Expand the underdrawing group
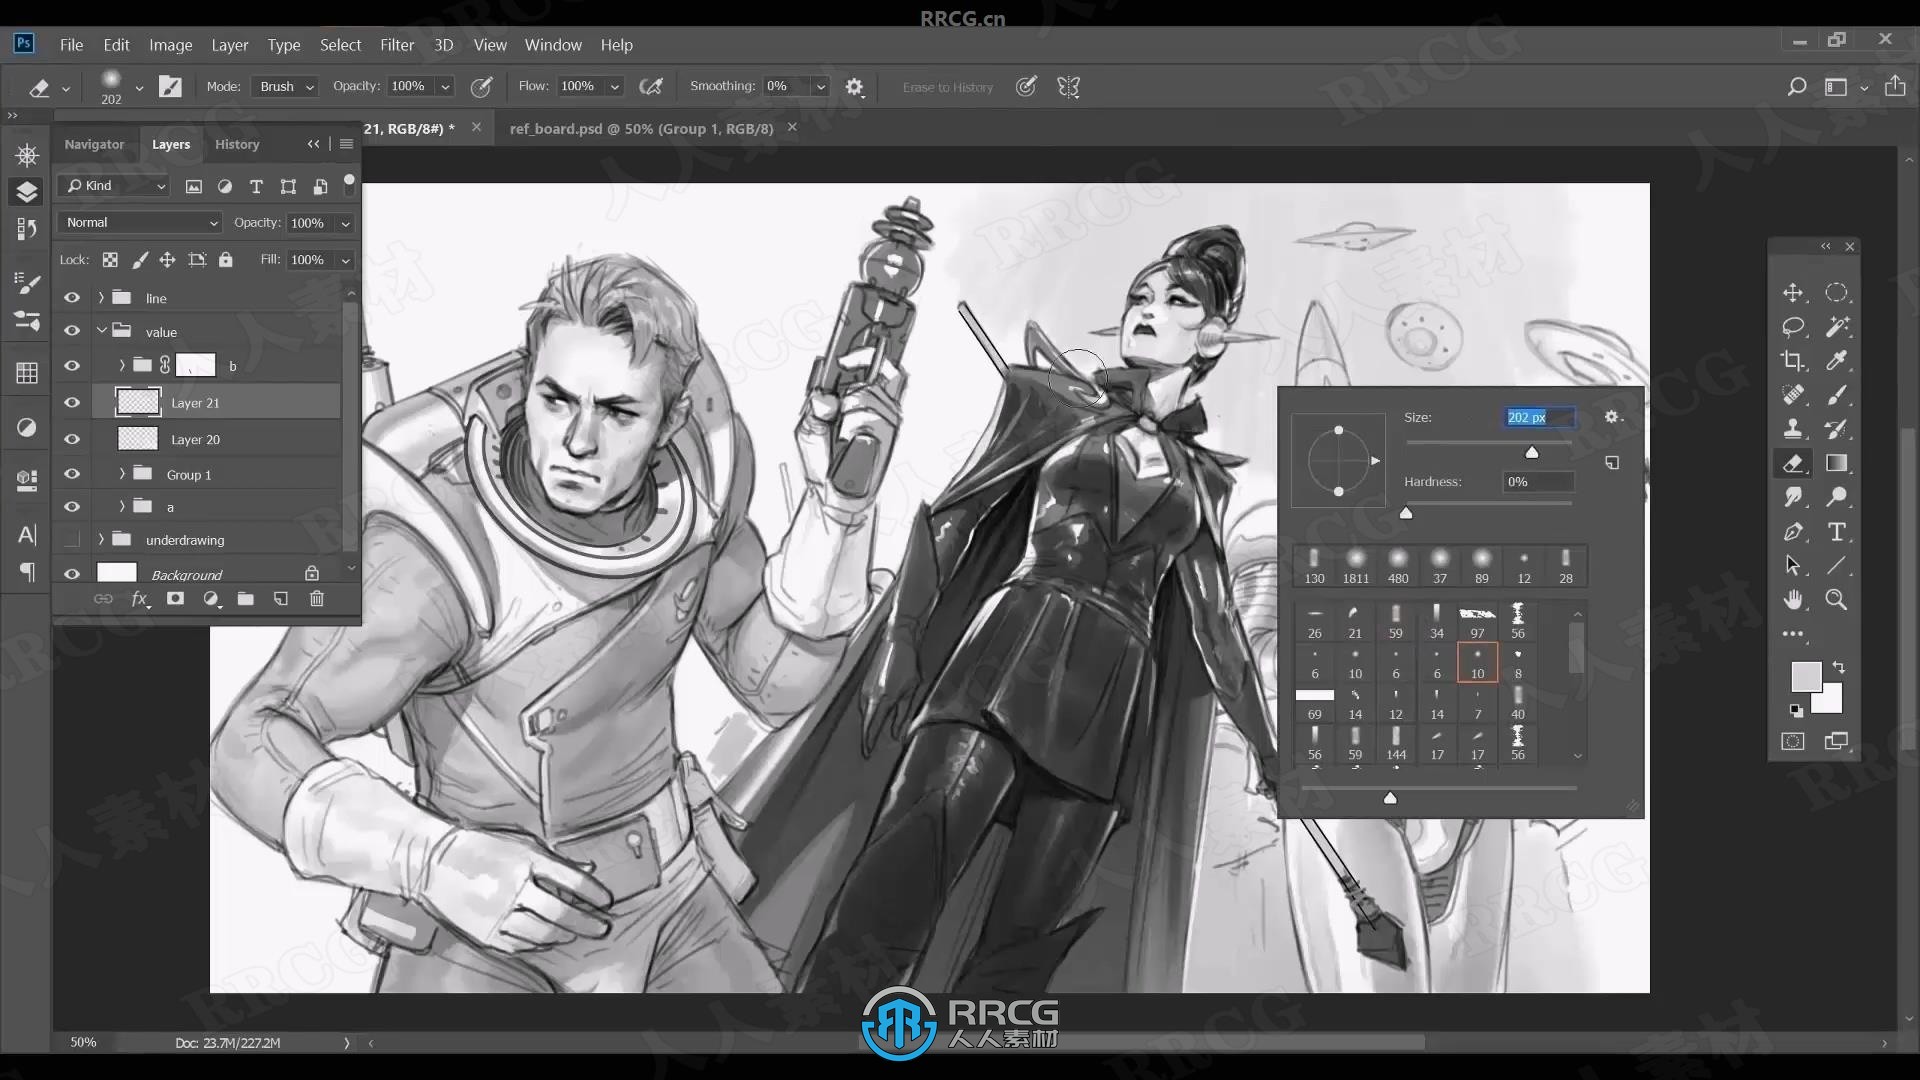Screen dimensions: 1920x1080 [x=101, y=540]
